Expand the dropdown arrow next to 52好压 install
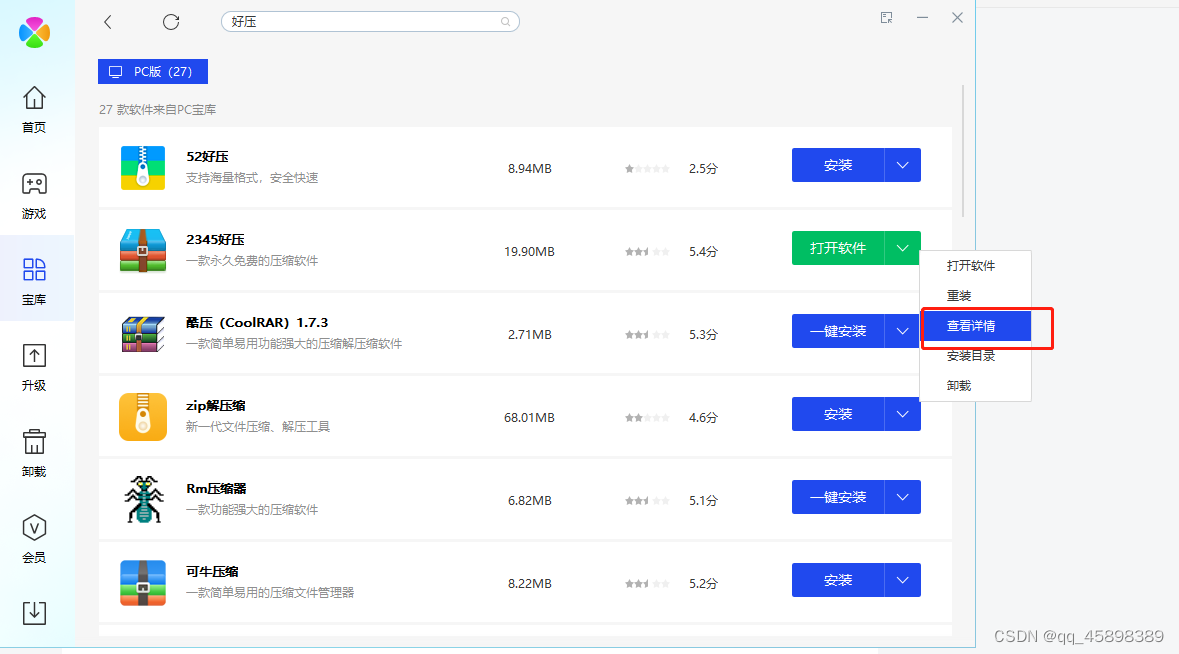 [x=902, y=165]
